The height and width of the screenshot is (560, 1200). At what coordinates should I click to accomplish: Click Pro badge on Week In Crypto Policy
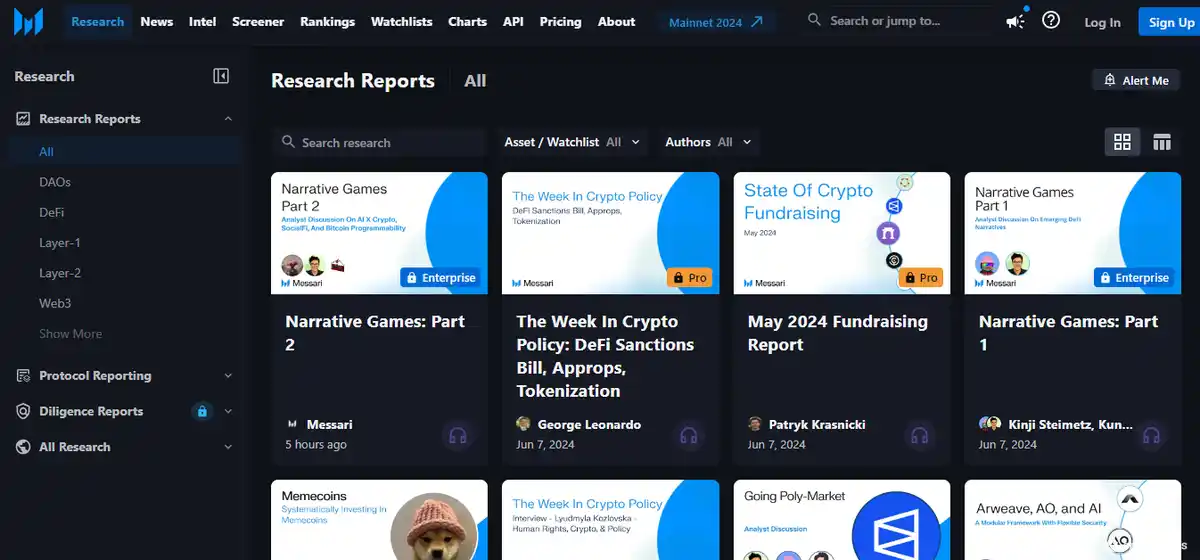[x=690, y=277]
